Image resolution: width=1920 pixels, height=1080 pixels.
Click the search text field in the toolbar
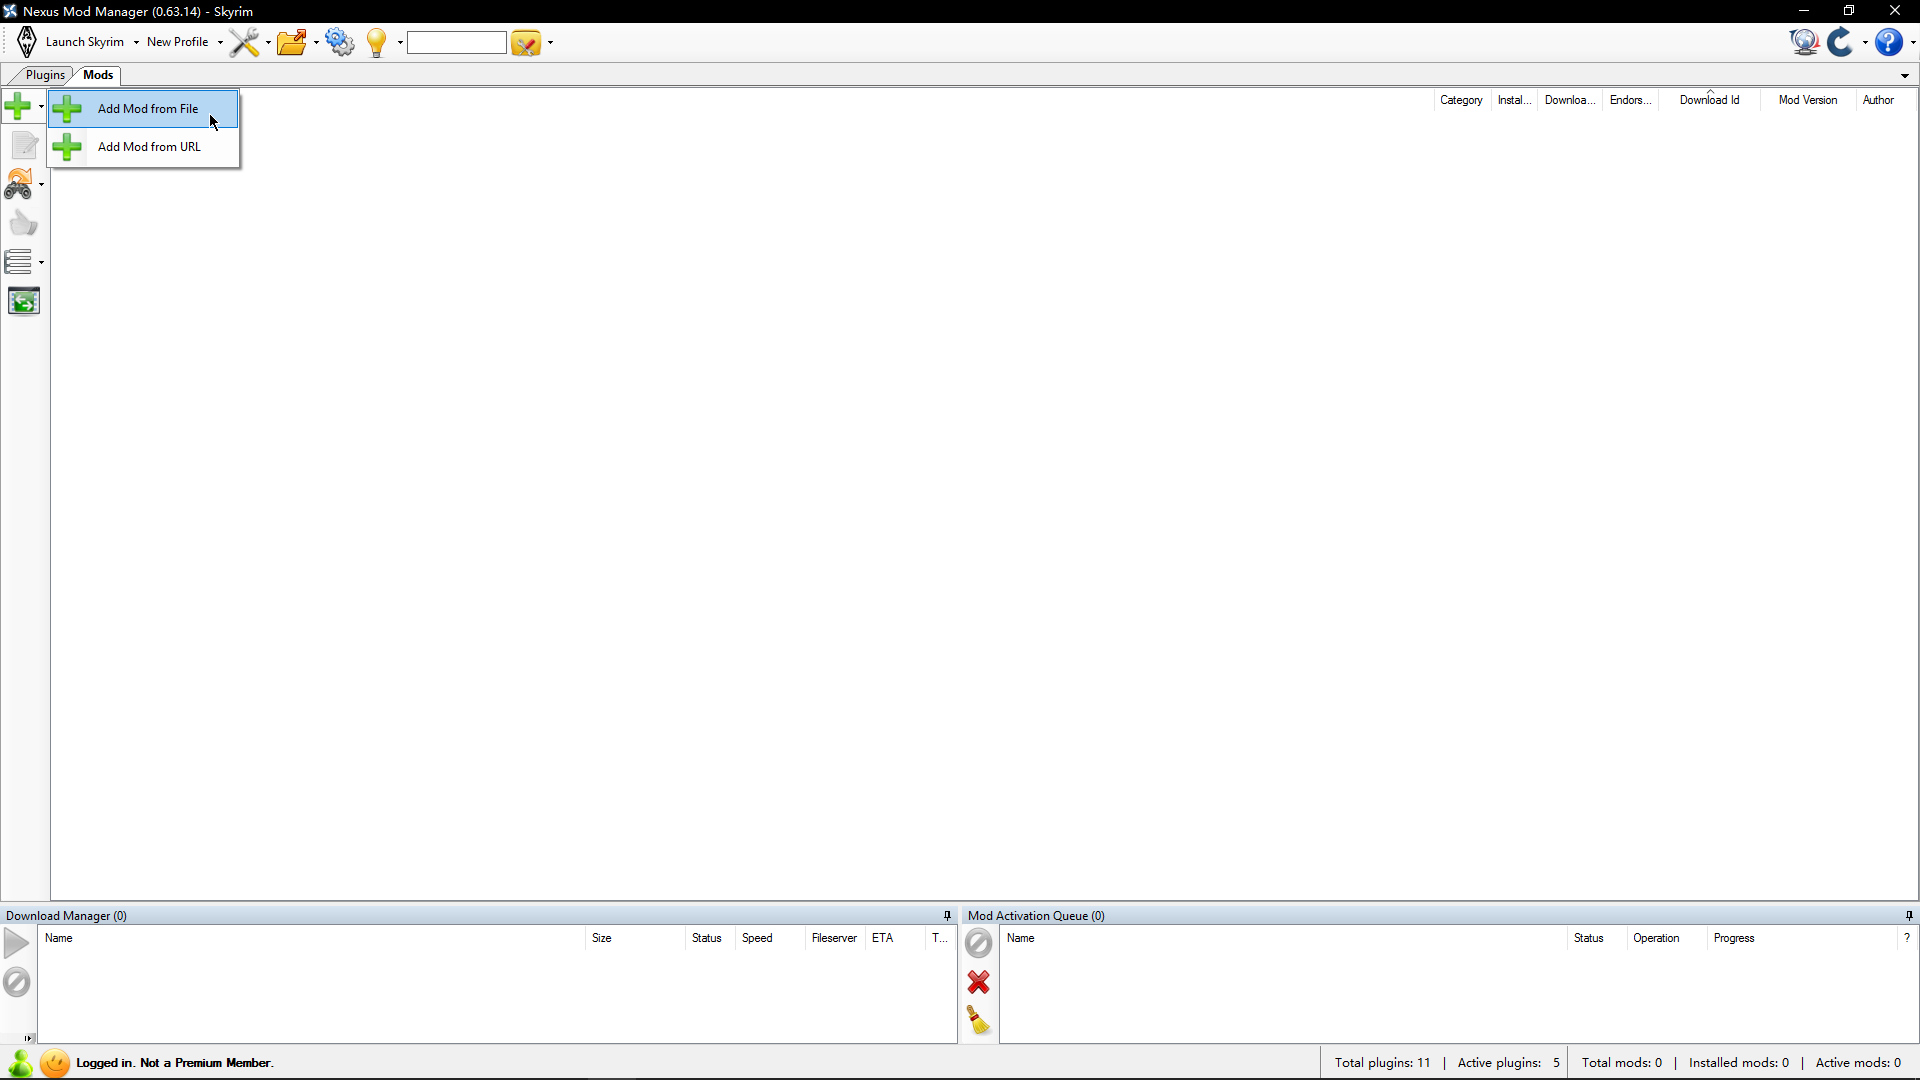coord(457,42)
